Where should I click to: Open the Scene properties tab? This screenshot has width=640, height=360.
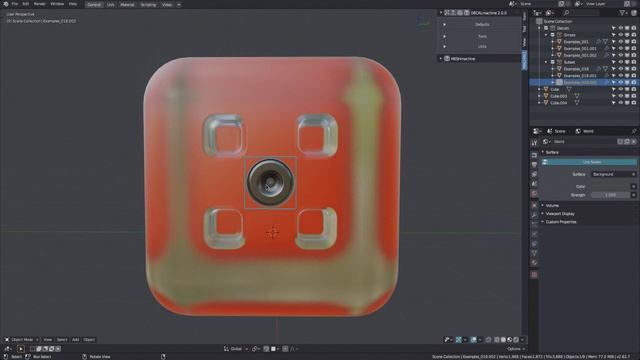tap(534, 184)
